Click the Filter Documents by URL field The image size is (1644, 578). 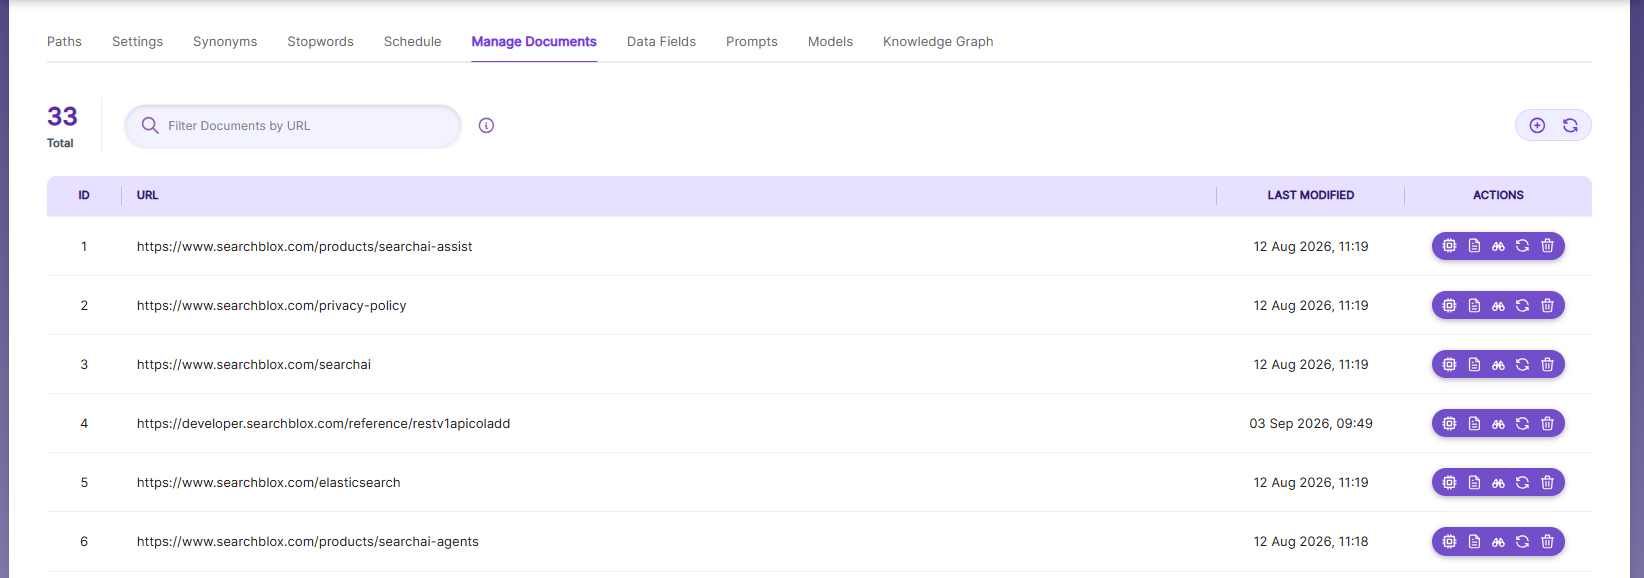293,126
